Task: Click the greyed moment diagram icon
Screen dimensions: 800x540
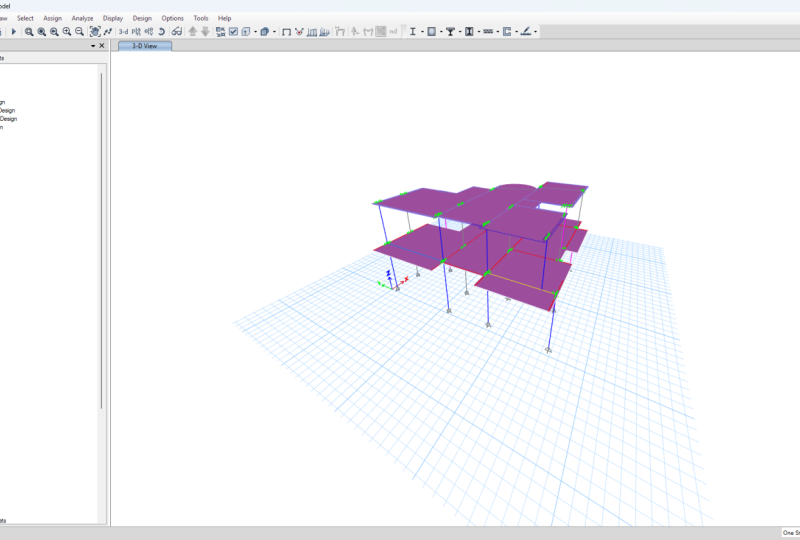Action: tap(368, 32)
